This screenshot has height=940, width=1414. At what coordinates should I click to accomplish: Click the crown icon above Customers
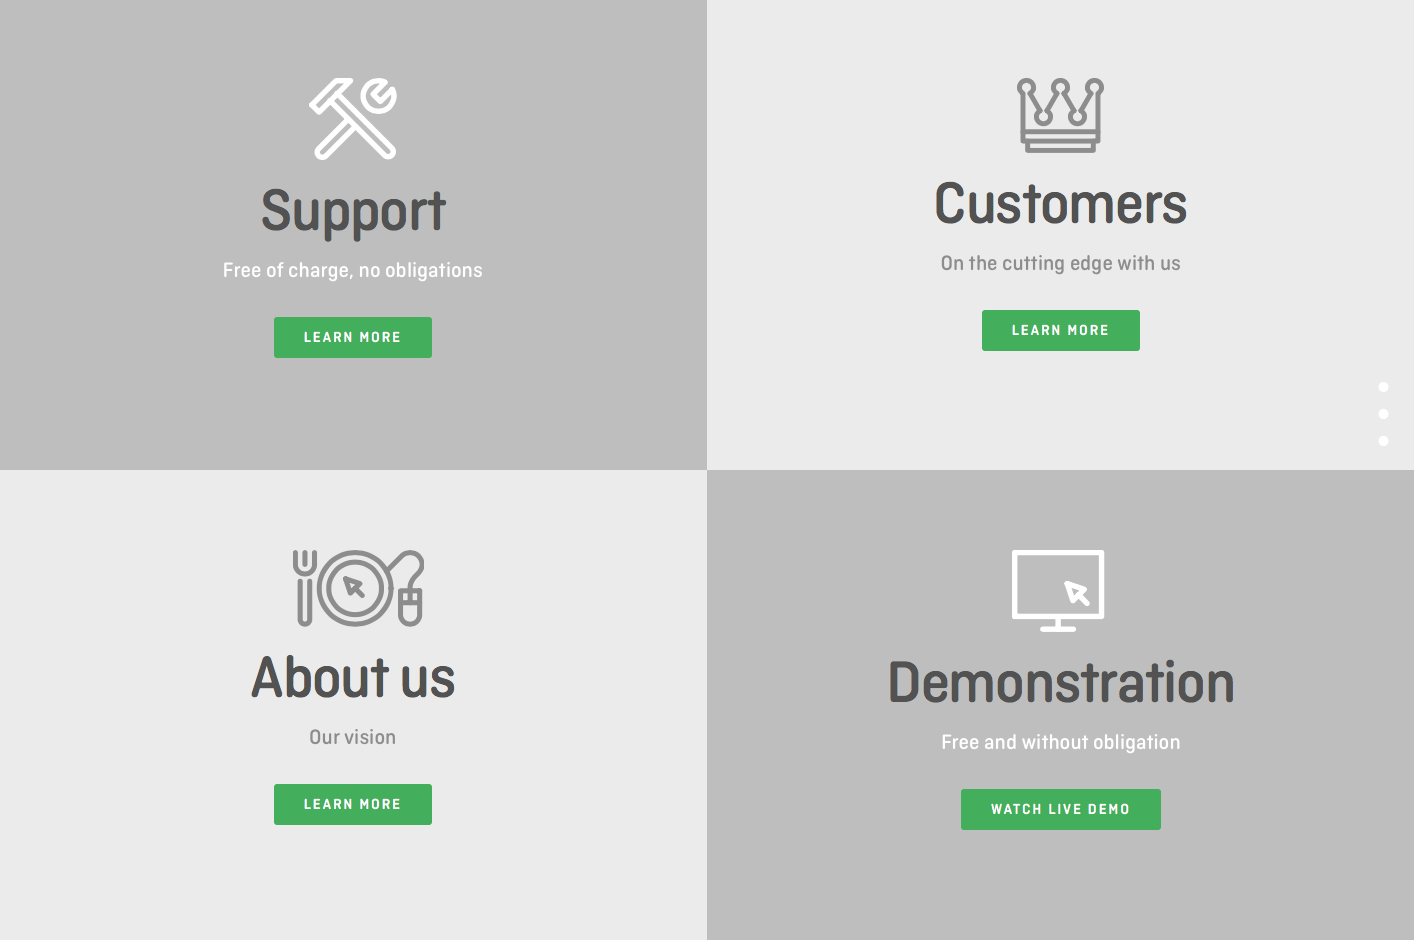pyautogui.click(x=1060, y=115)
